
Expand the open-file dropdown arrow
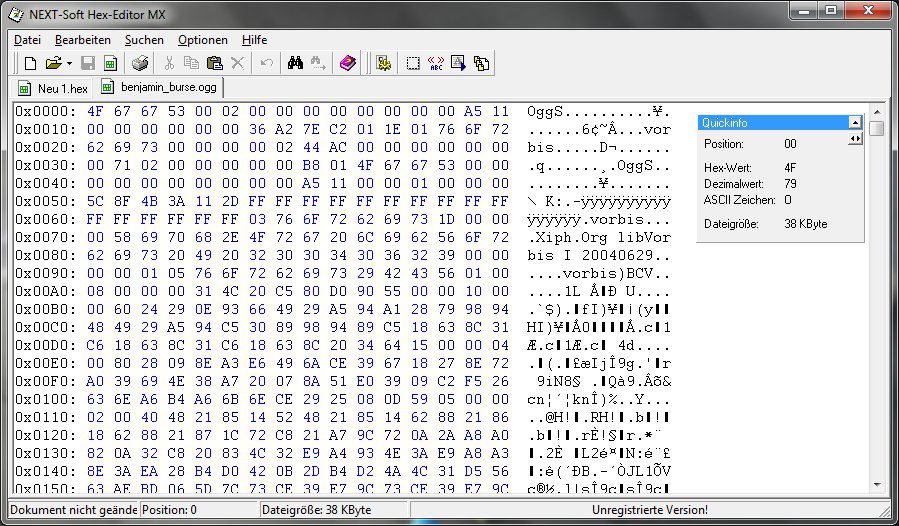click(68, 63)
